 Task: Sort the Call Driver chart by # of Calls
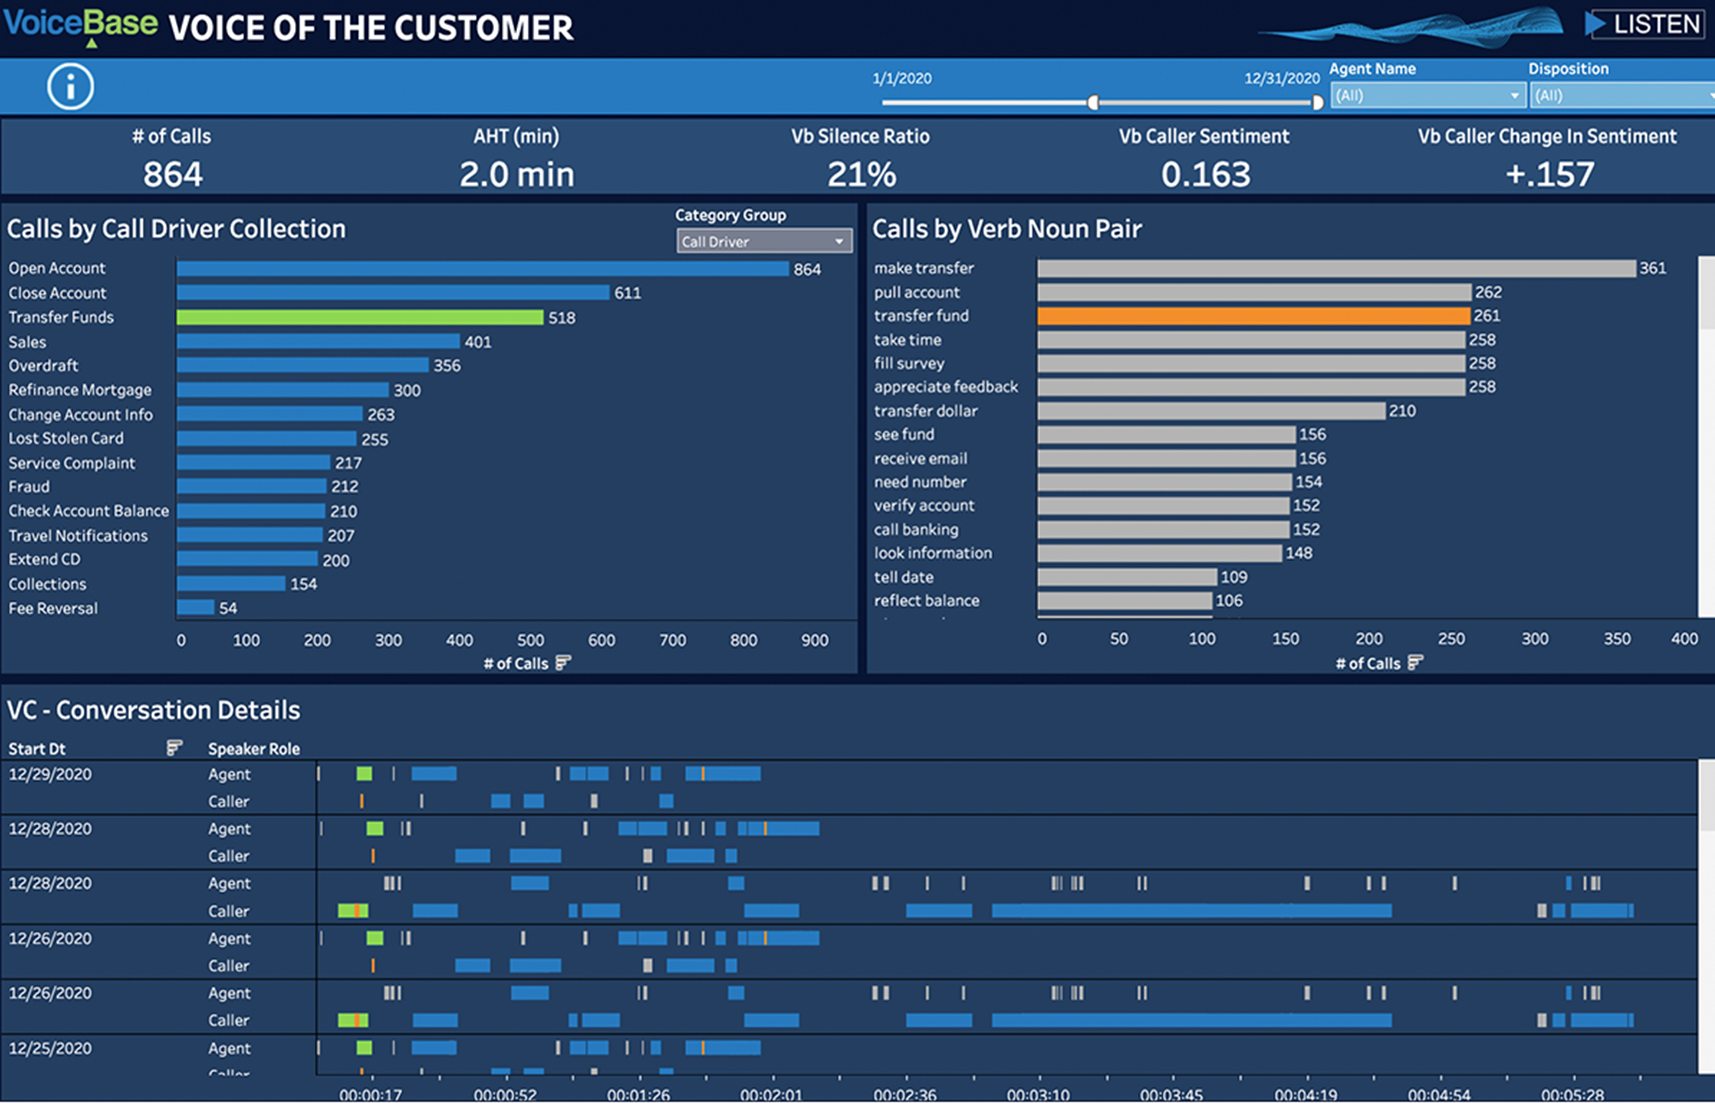coord(563,663)
